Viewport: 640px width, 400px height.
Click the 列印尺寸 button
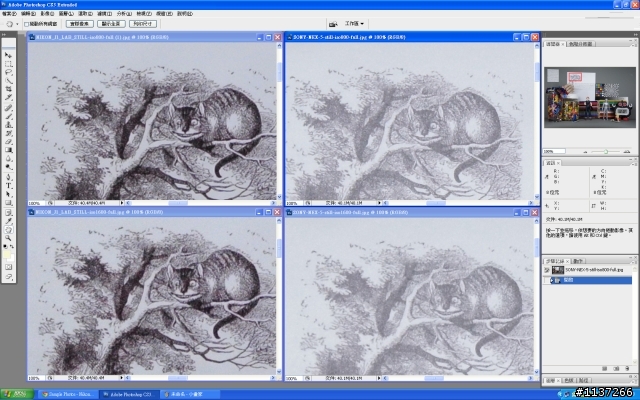[143, 24]
